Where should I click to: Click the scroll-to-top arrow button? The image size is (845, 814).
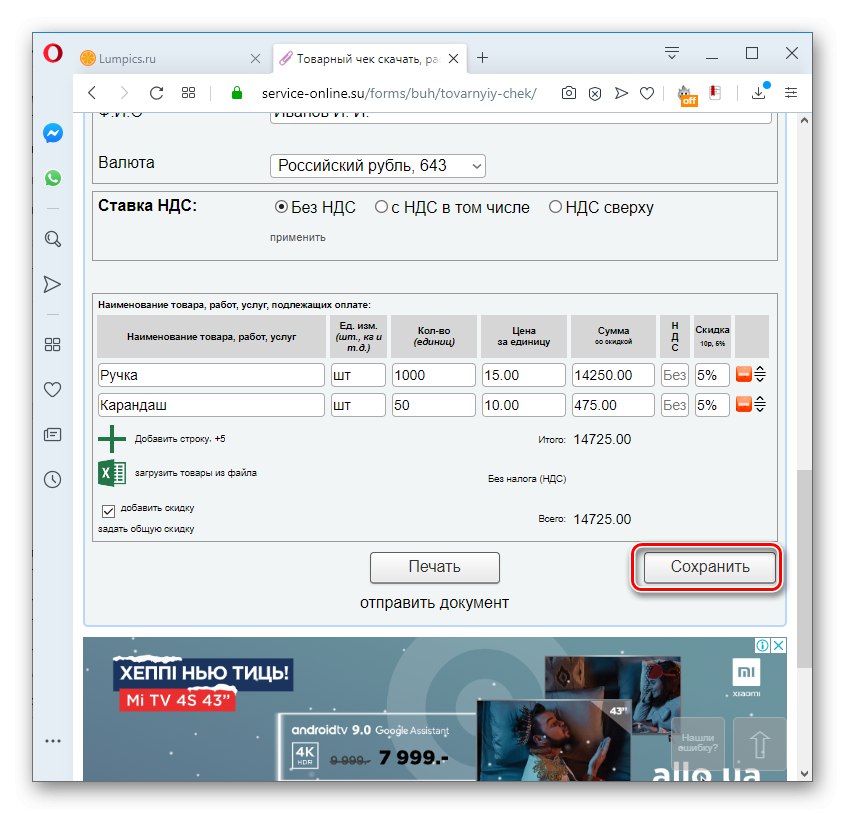click(x=759, y=743)
